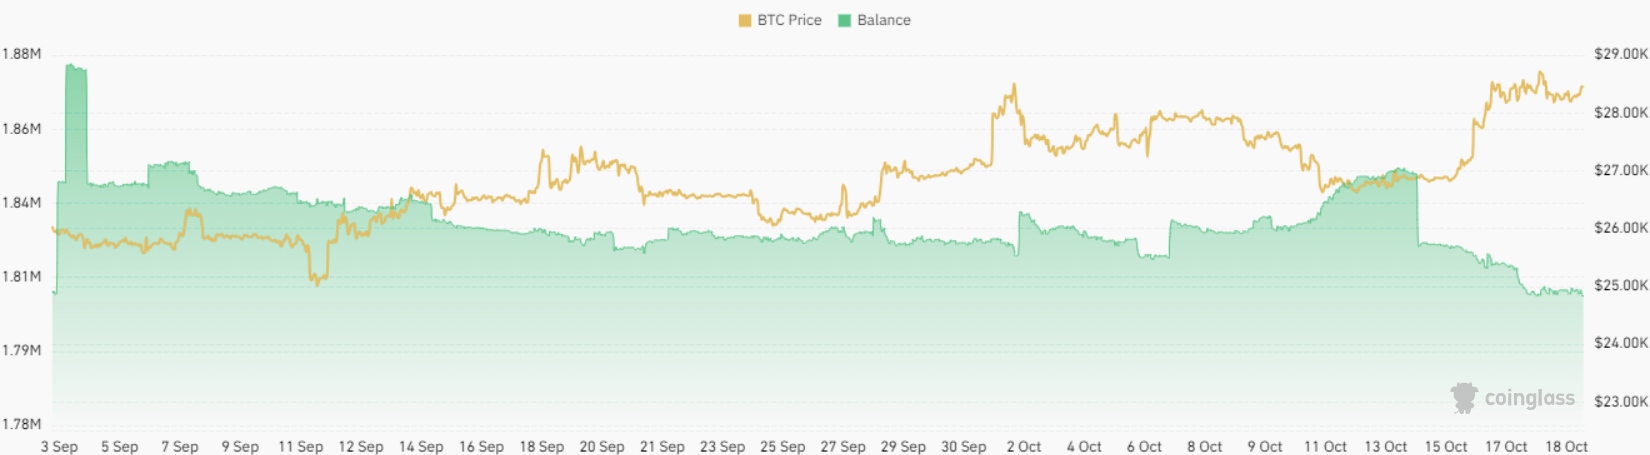Select the 20 Sep date label

[602, 446]
